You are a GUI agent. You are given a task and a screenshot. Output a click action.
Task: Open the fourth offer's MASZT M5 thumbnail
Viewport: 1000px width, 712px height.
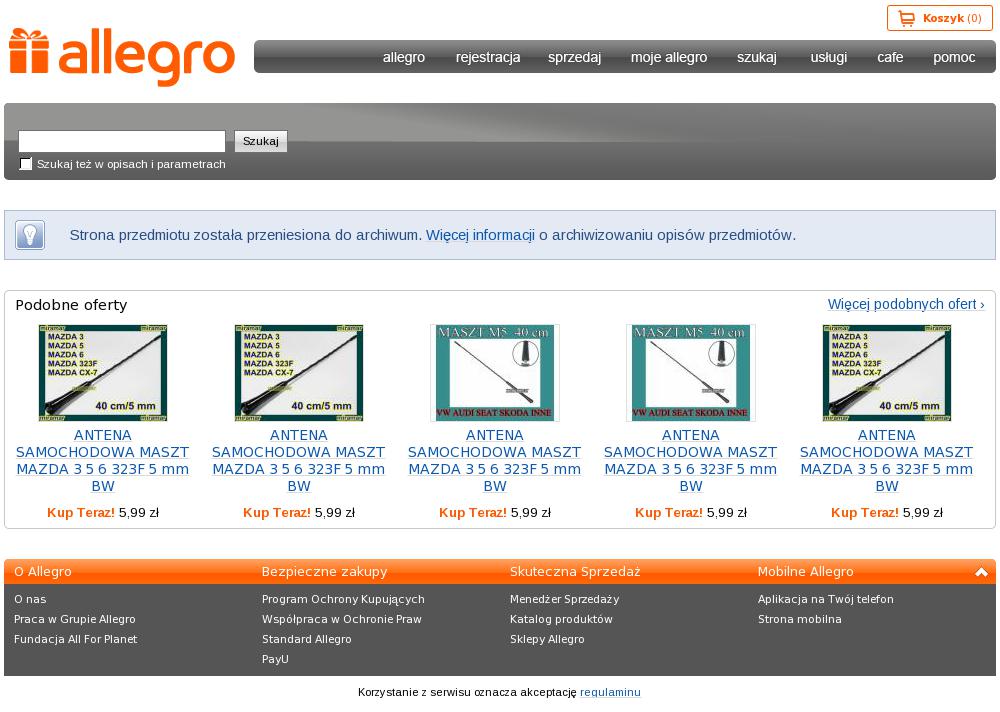[x=691, y=373]
